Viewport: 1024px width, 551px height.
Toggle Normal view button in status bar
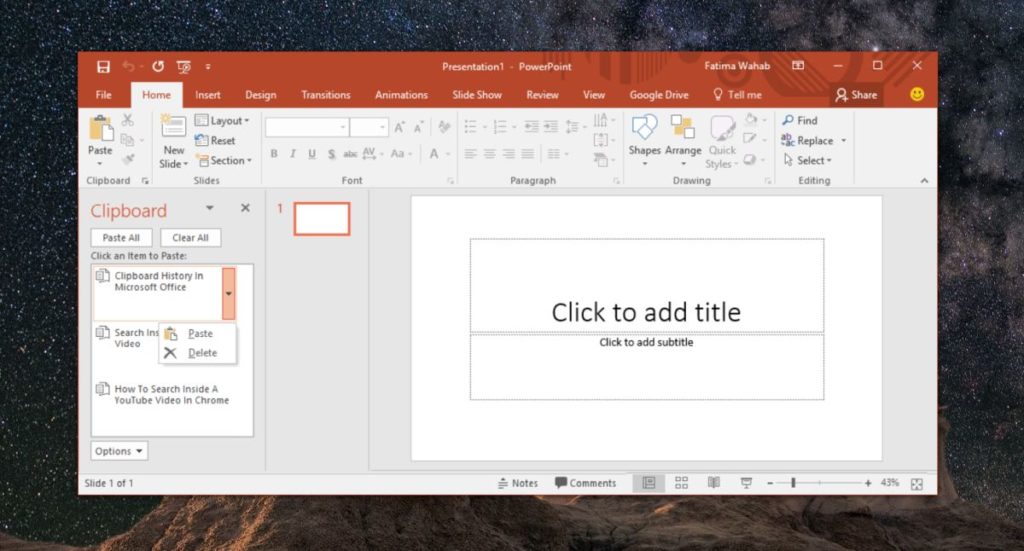click(x=648, y=483)
